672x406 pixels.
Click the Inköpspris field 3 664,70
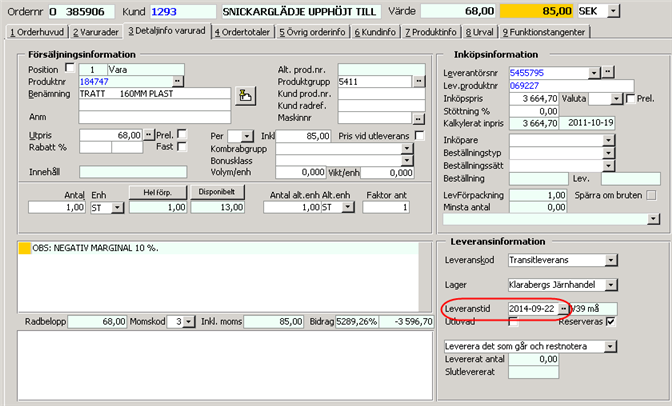(534, 99)
